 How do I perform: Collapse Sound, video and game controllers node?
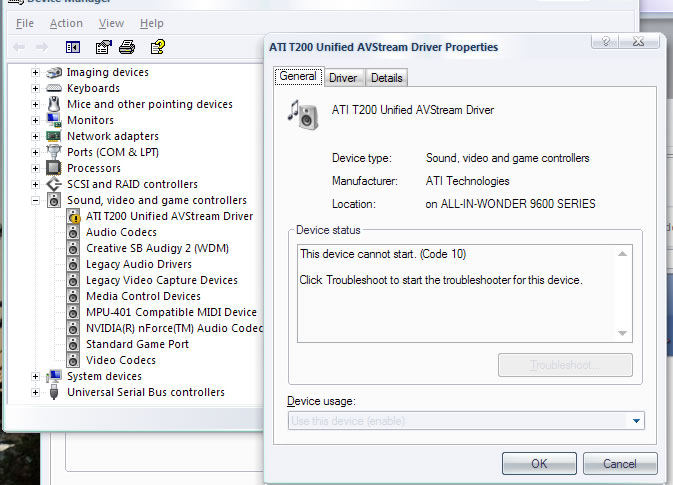tap(36, 200)
